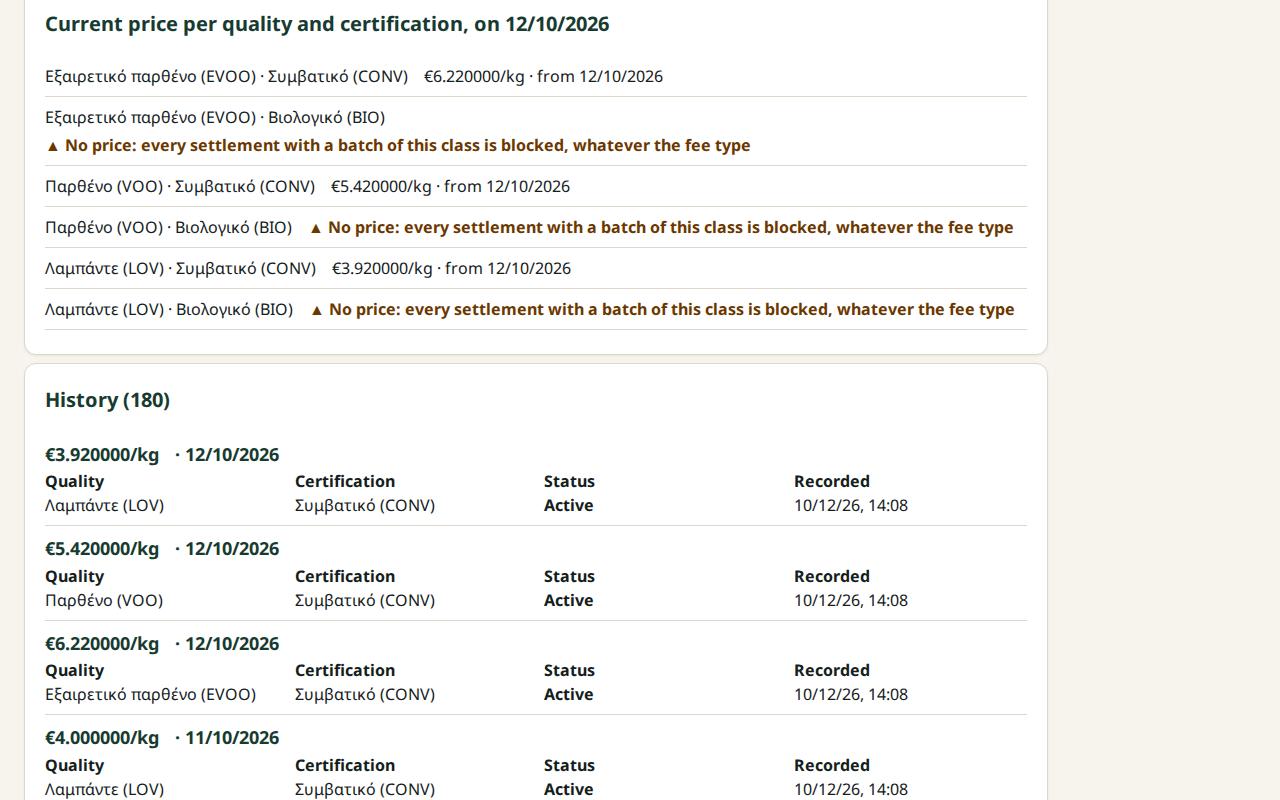The image size is (1280, 800).
Task: Select the '€3.920000/kg · from 12/10/2026' current price
Action: click(451, 269)
